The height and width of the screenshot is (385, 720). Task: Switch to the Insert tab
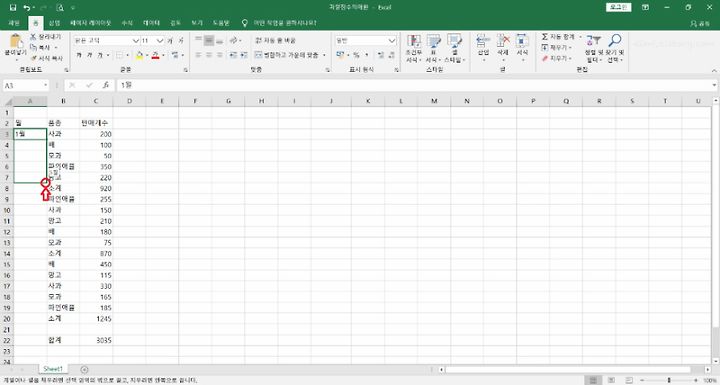point(55,23)
